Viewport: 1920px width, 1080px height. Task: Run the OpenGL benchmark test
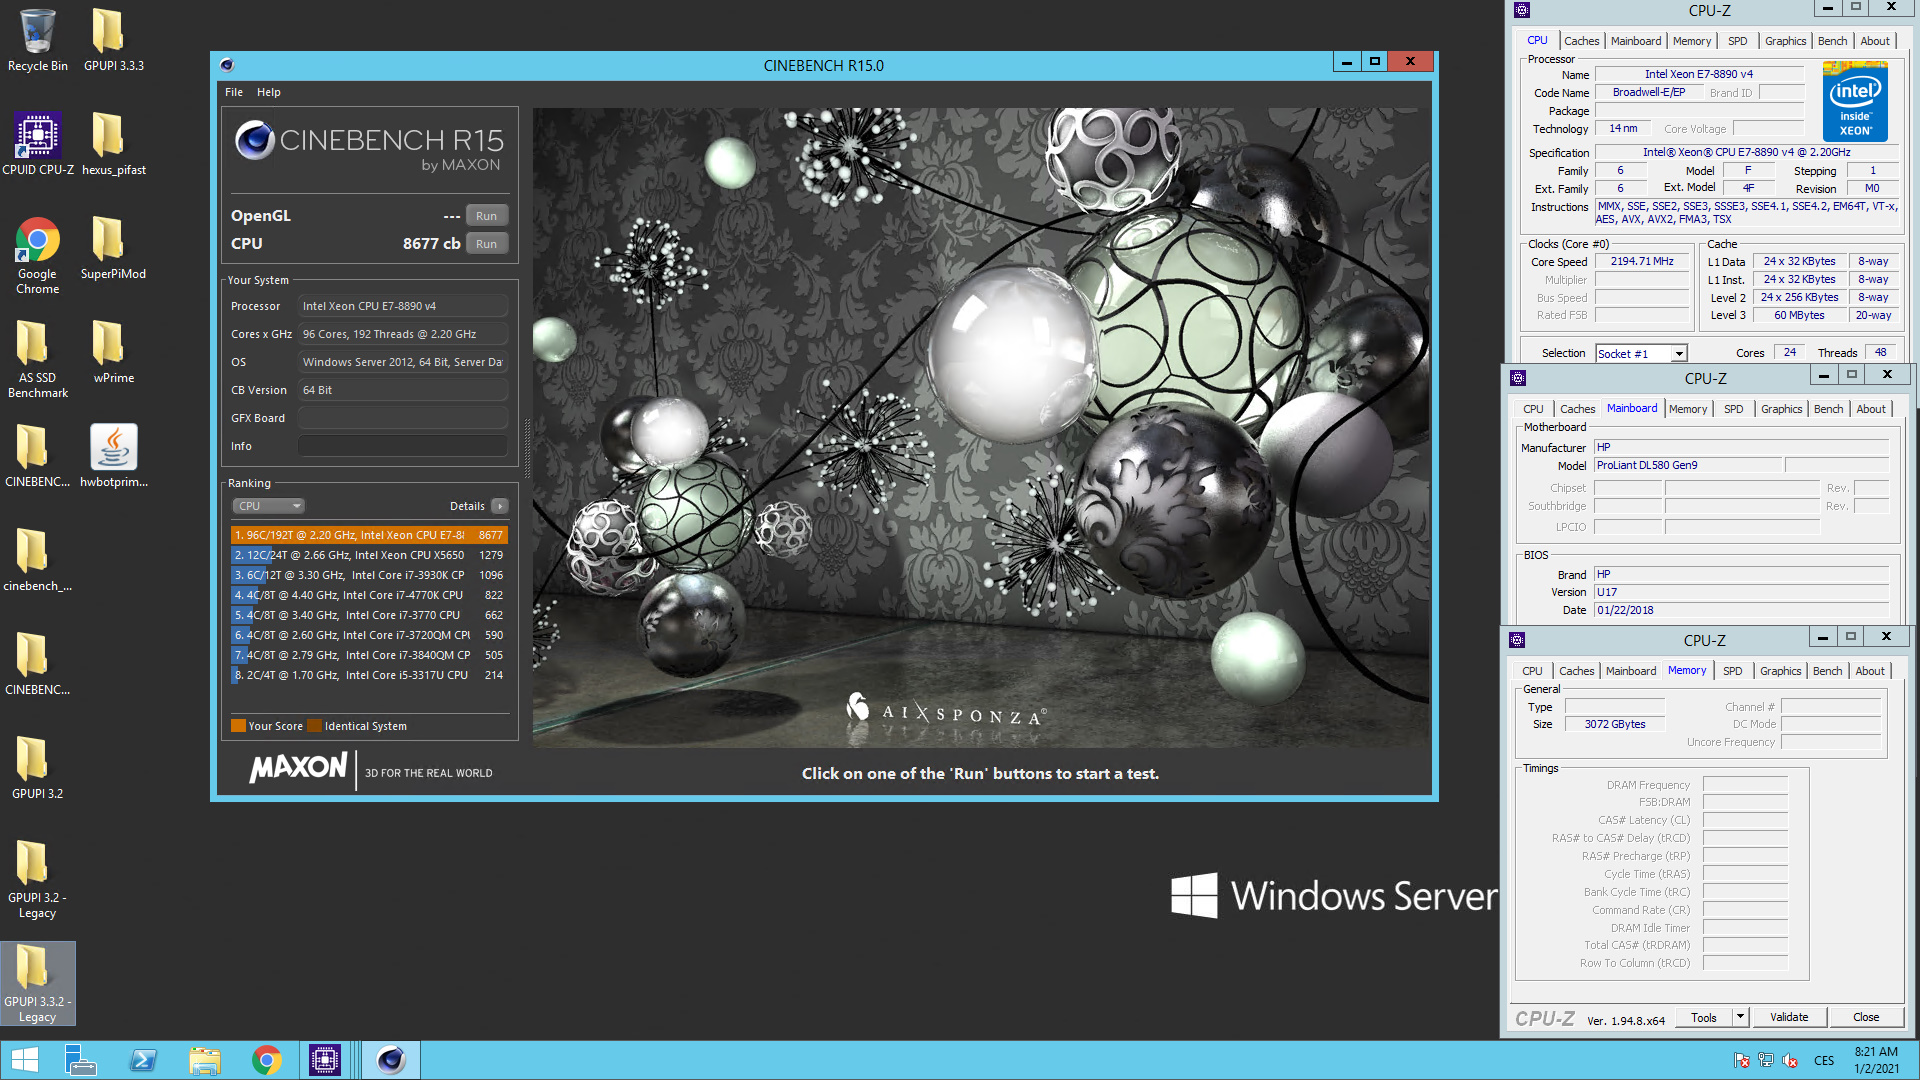click(x=486, y=216)
